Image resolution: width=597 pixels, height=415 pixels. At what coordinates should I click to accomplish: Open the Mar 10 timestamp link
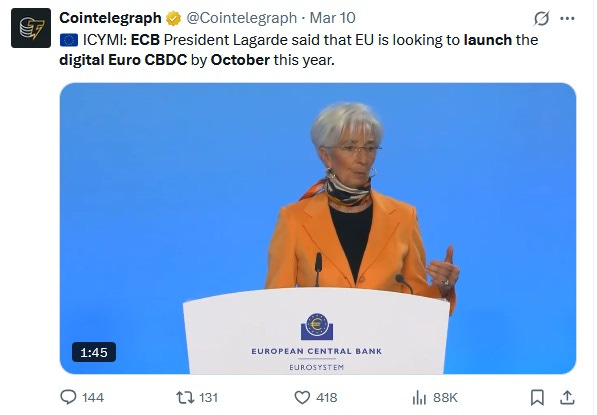[x=332, y=18]
